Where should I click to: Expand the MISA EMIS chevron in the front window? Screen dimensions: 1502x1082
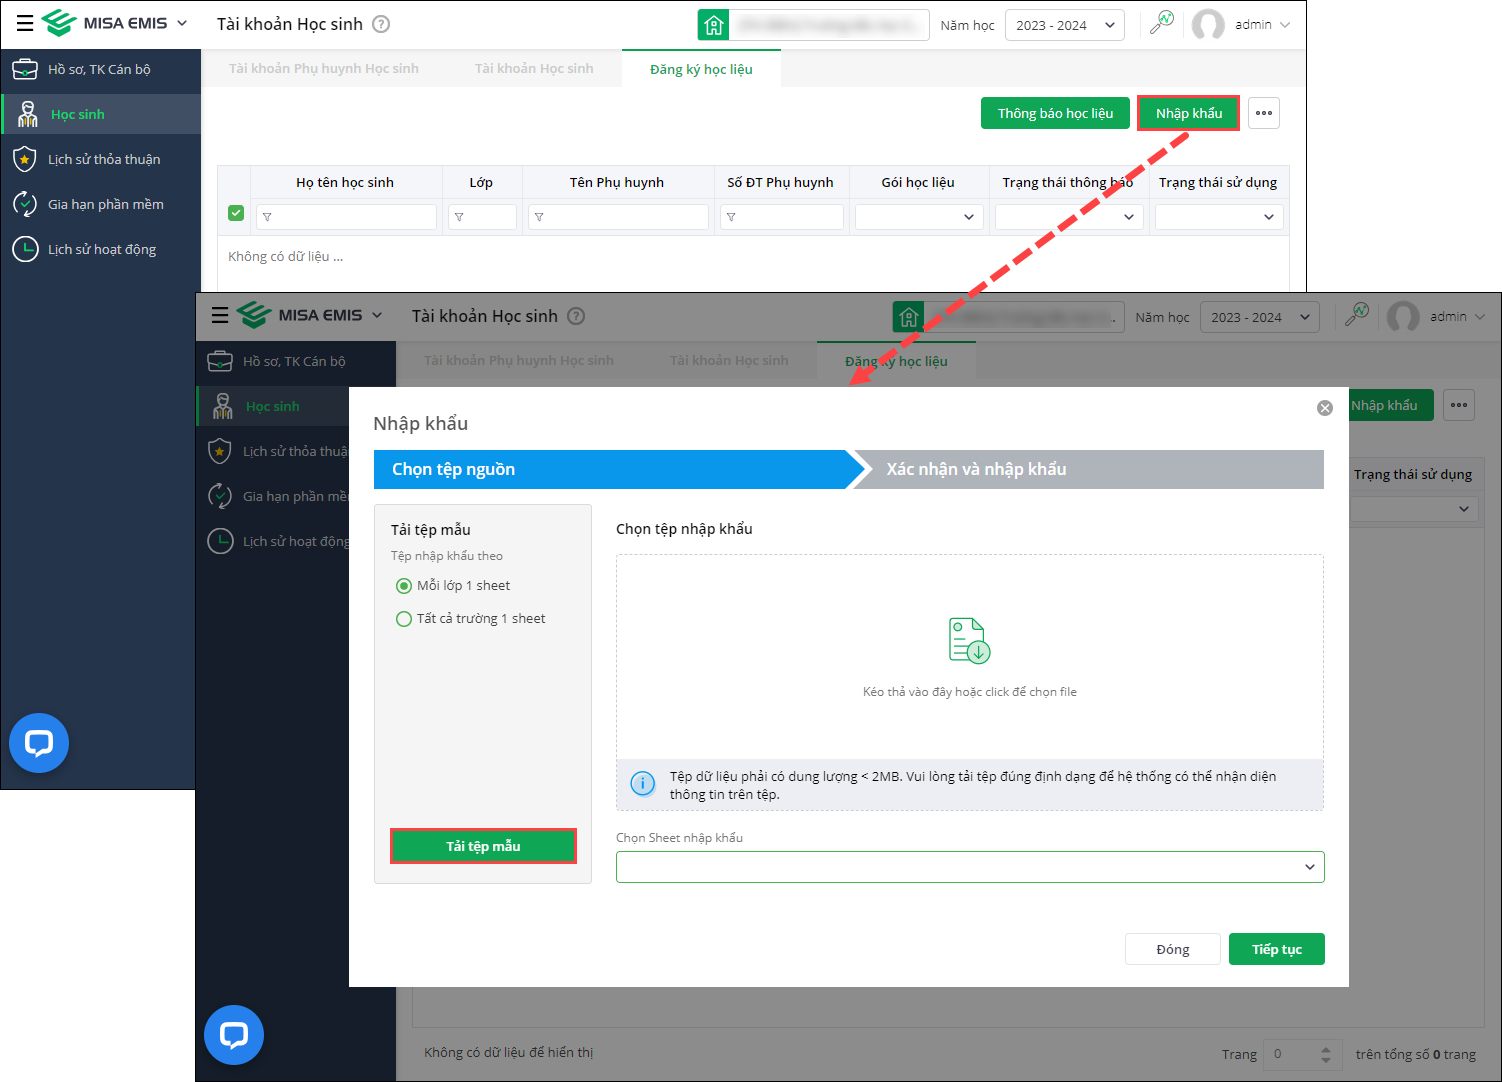coord(377,315)
